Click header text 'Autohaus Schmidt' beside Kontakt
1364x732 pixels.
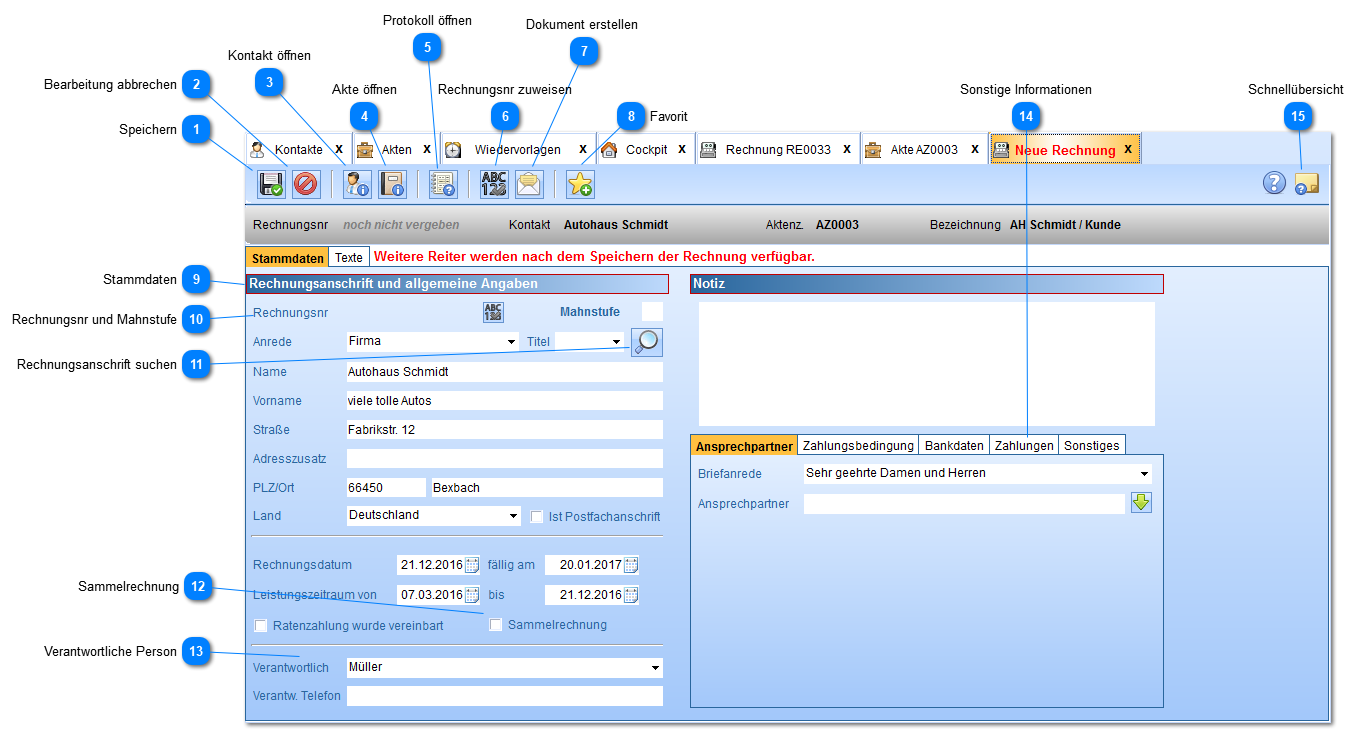[x=616, y=225]
